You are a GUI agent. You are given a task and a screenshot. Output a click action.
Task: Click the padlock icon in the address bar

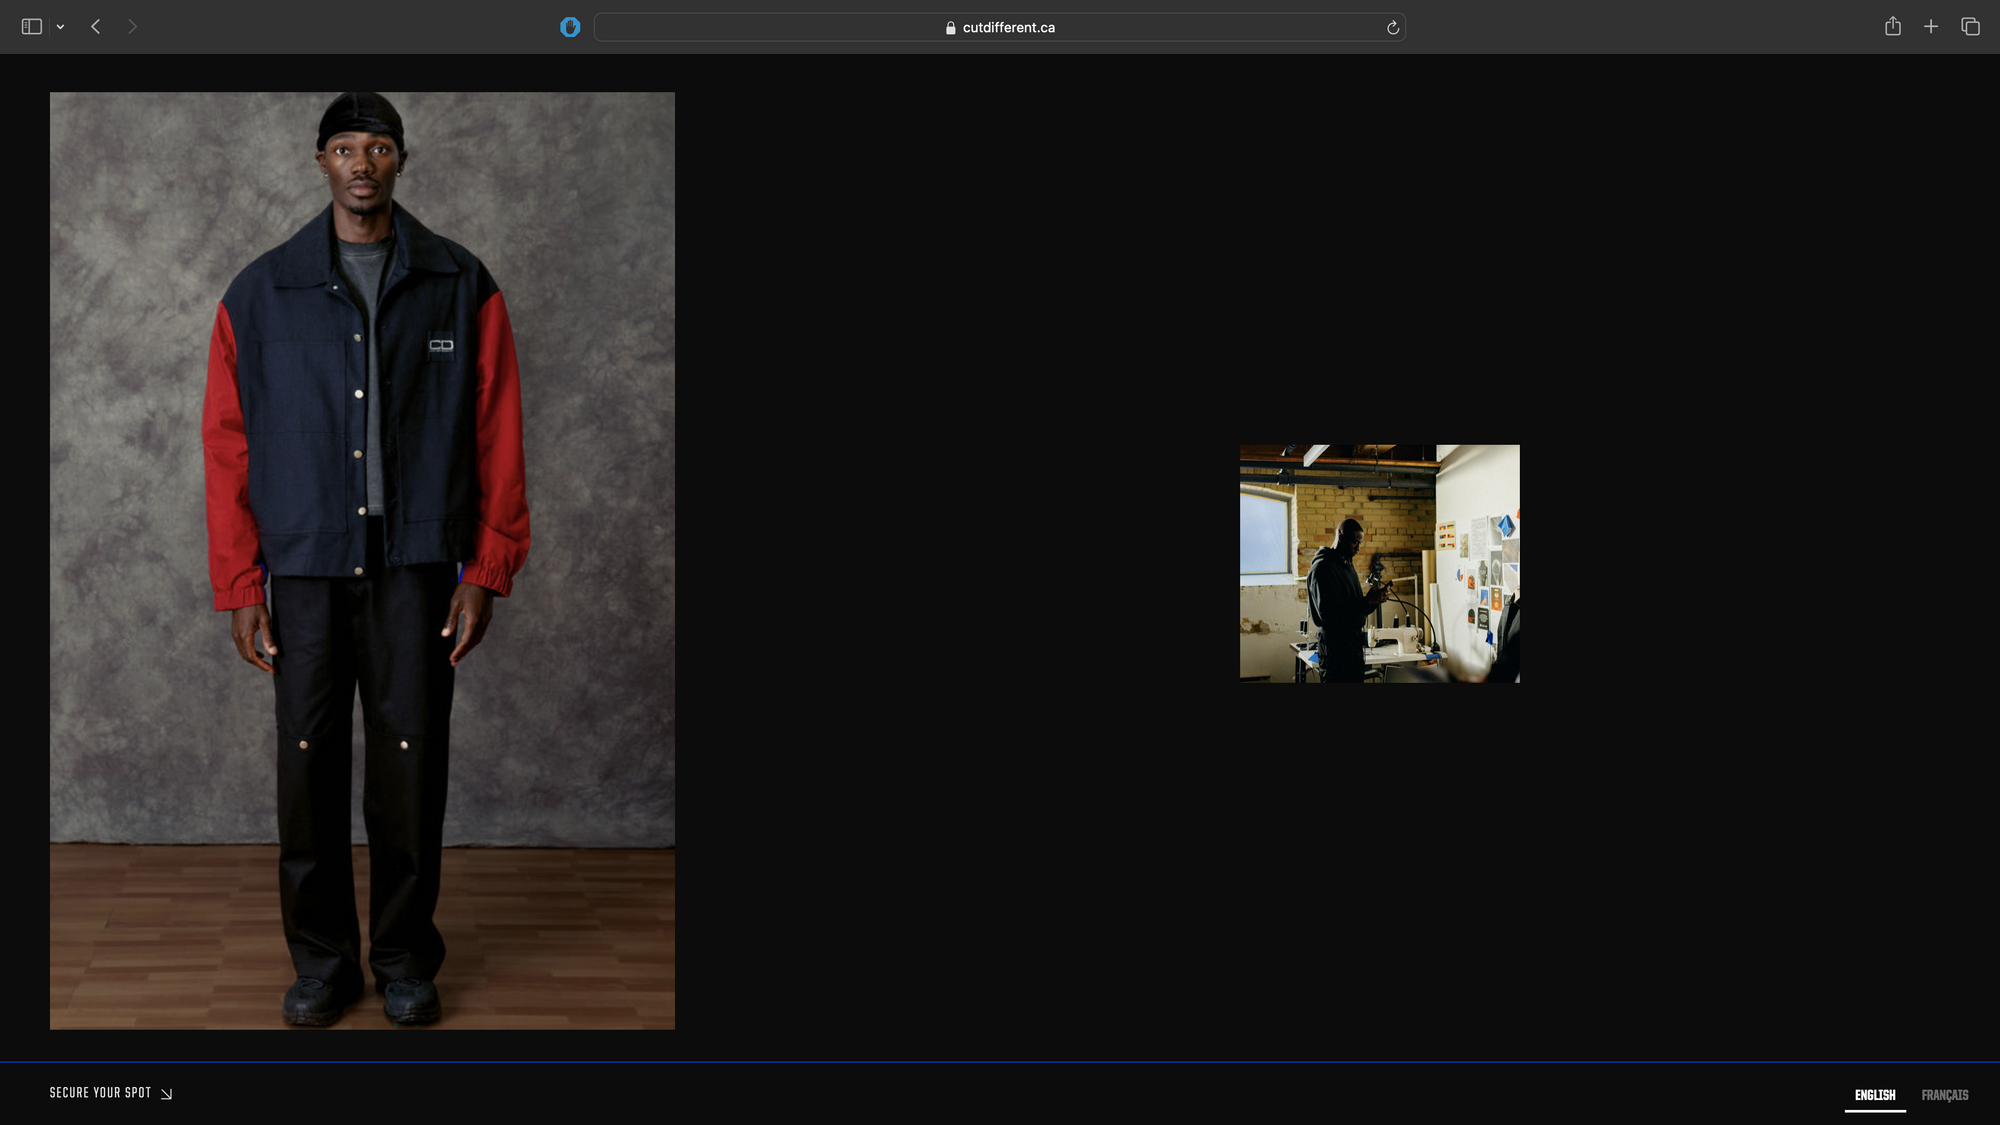coord(950,28)
